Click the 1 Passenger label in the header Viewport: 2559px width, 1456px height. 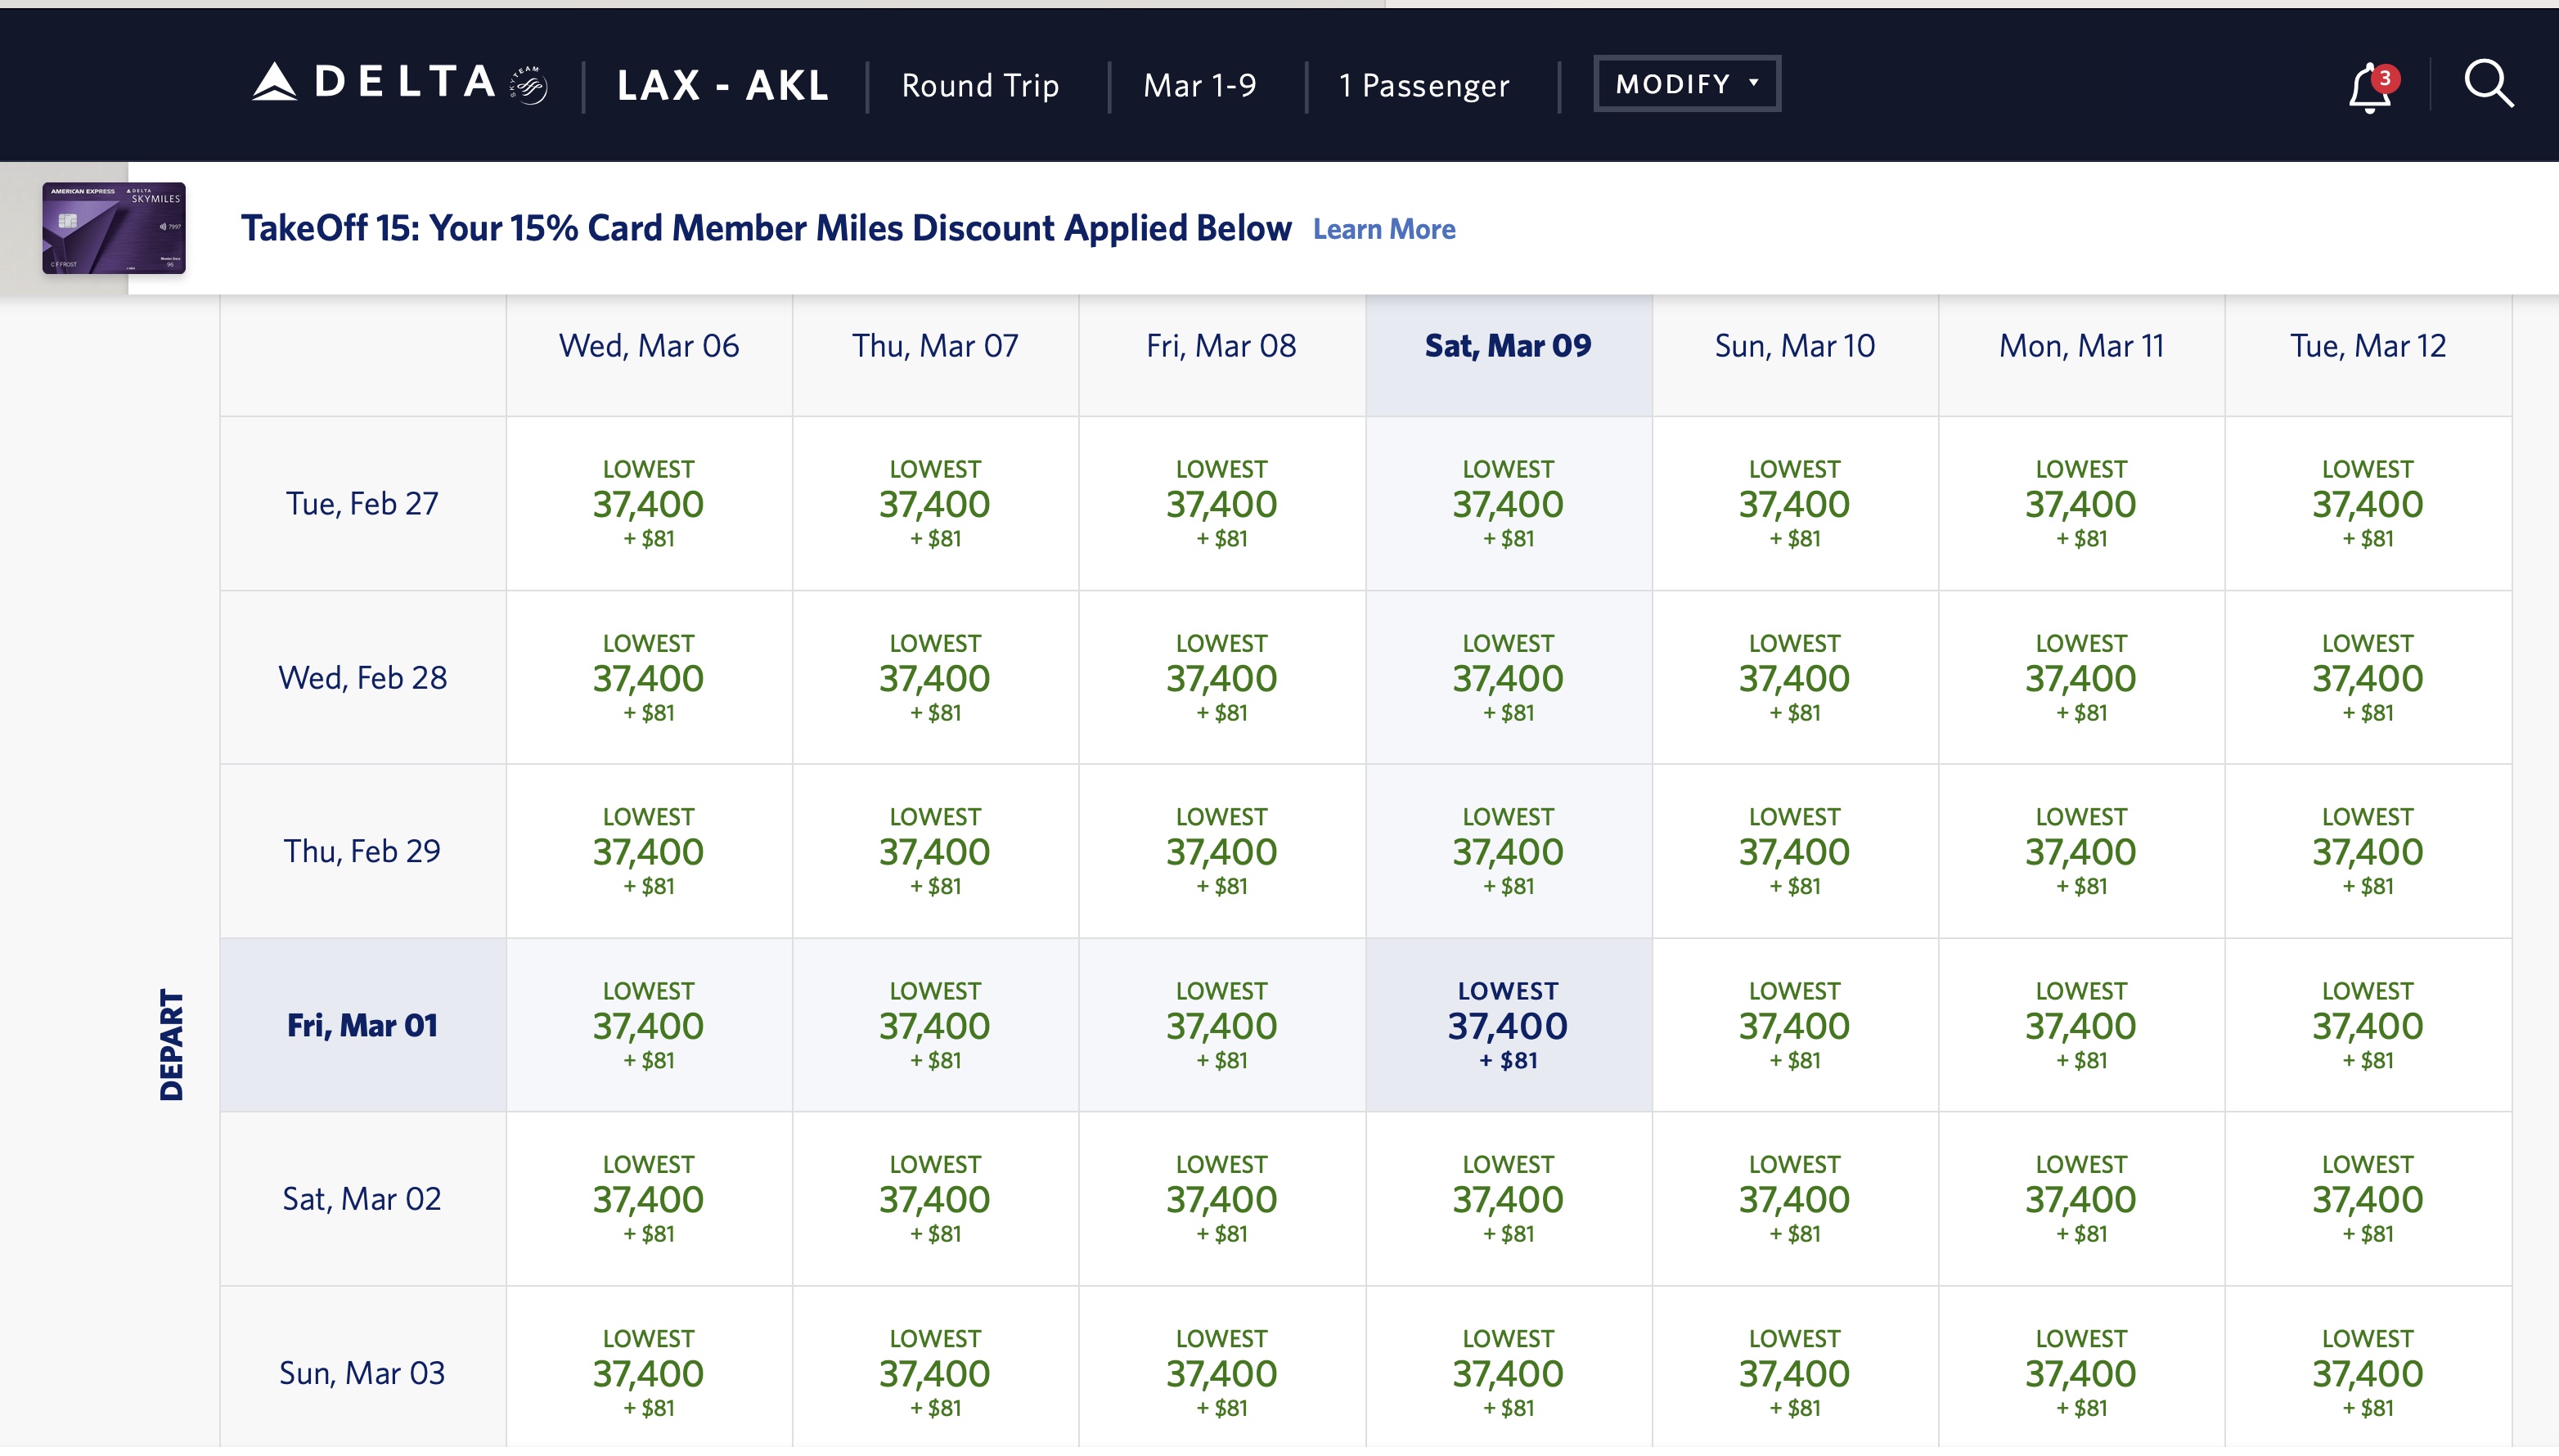(1423, 85)
